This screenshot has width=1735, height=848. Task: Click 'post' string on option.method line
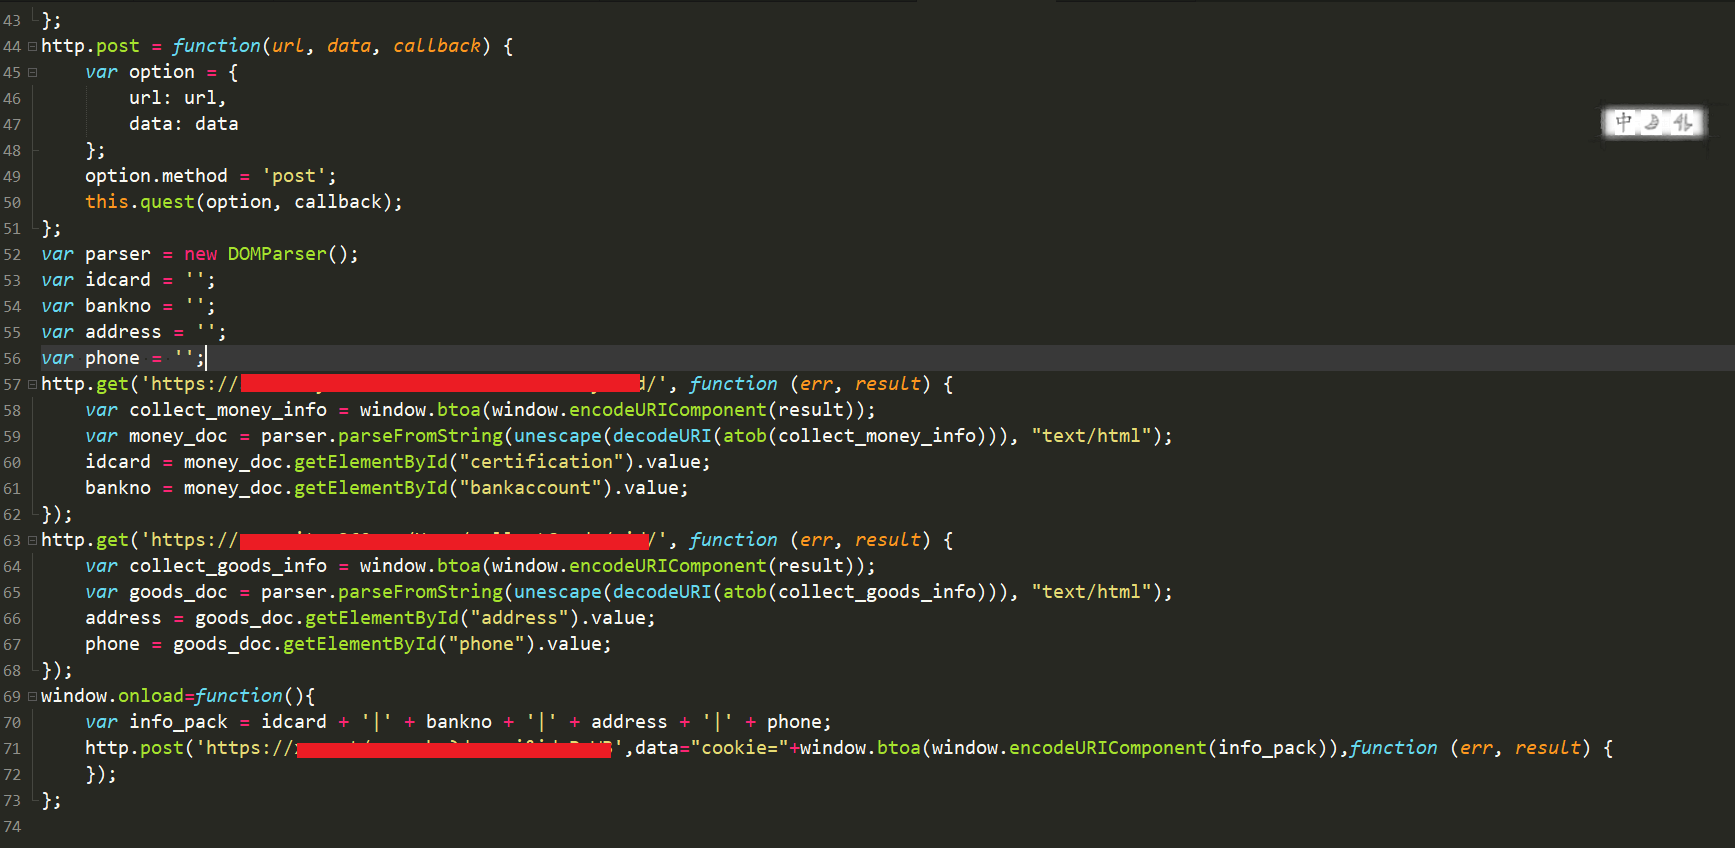coord(294,176)
